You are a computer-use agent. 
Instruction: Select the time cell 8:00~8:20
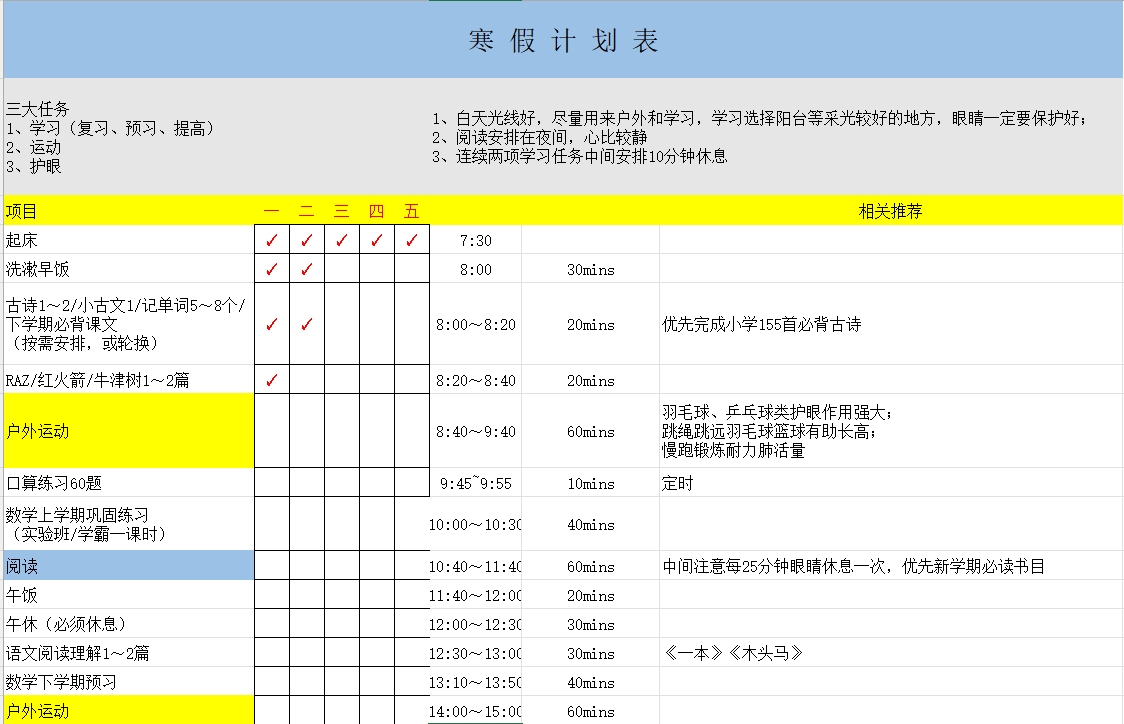[476, 324]
